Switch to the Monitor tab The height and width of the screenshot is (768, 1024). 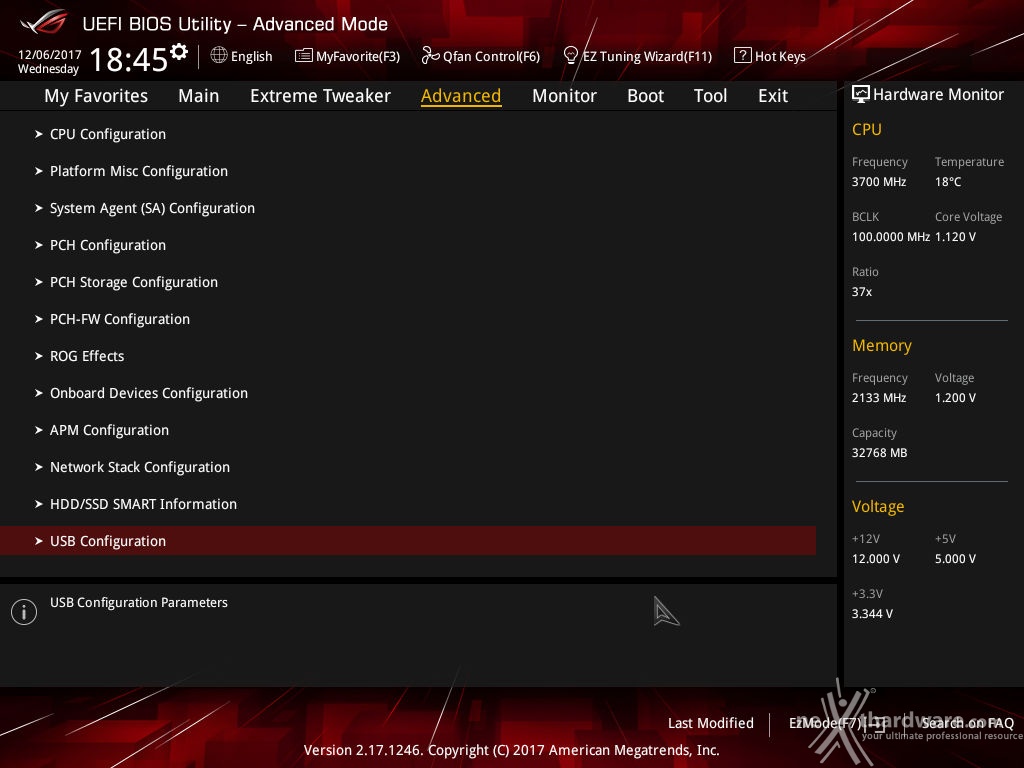(x=564, y=96)
